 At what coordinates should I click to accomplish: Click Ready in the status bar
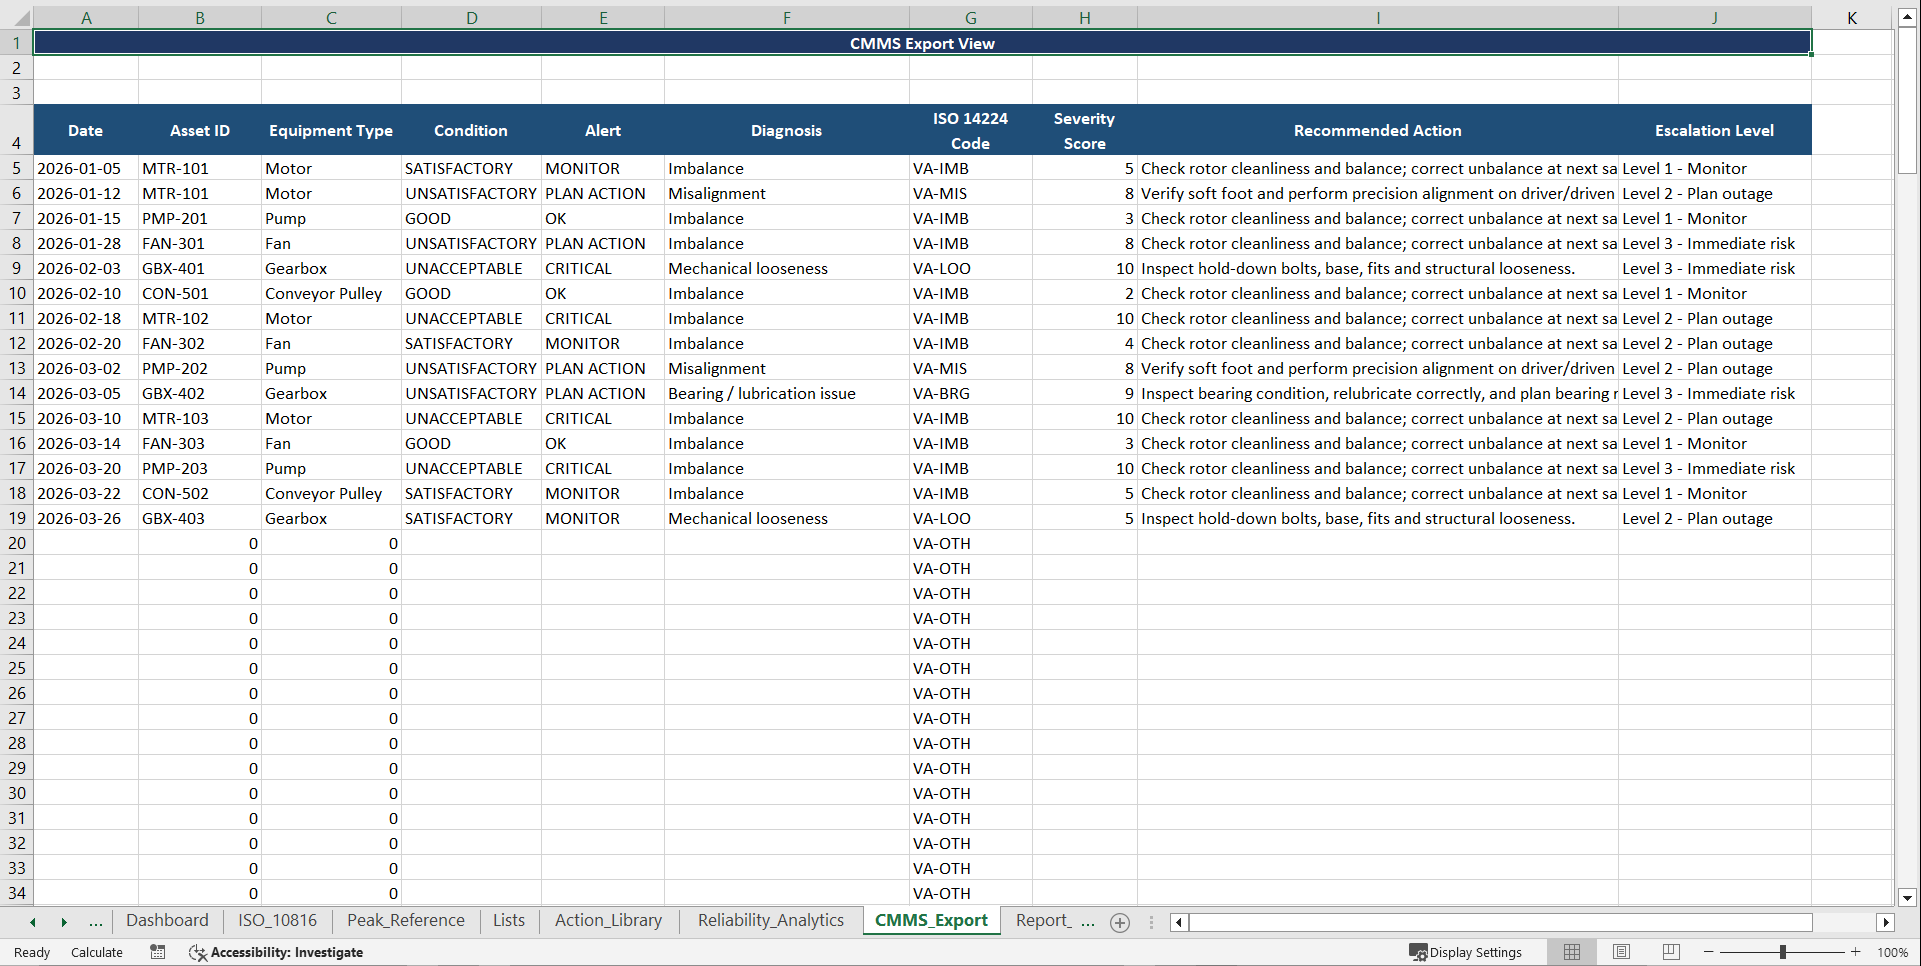(x=31, y=952)
